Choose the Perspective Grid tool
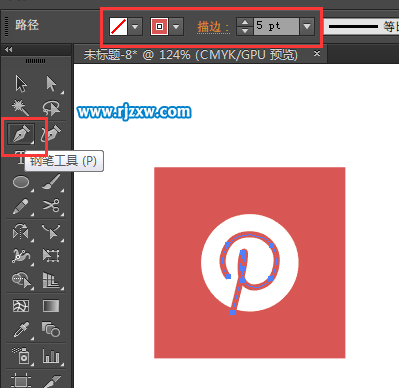The image size is (399, 388). point(51,280)
